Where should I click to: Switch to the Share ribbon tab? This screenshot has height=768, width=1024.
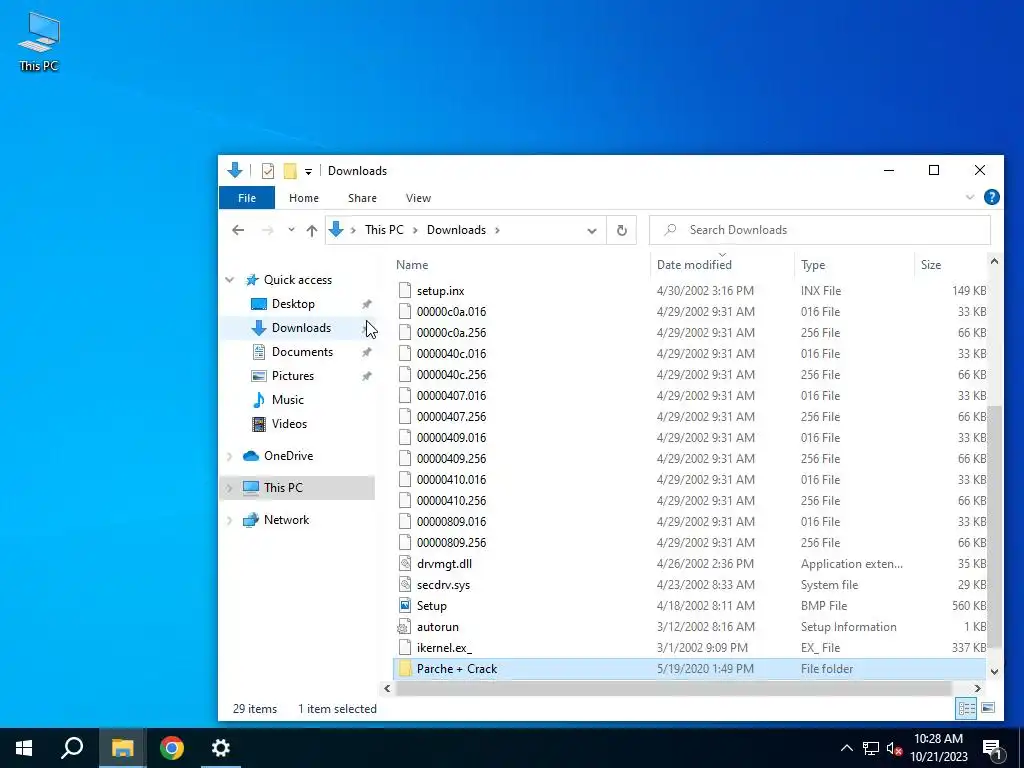click(362, 198)
